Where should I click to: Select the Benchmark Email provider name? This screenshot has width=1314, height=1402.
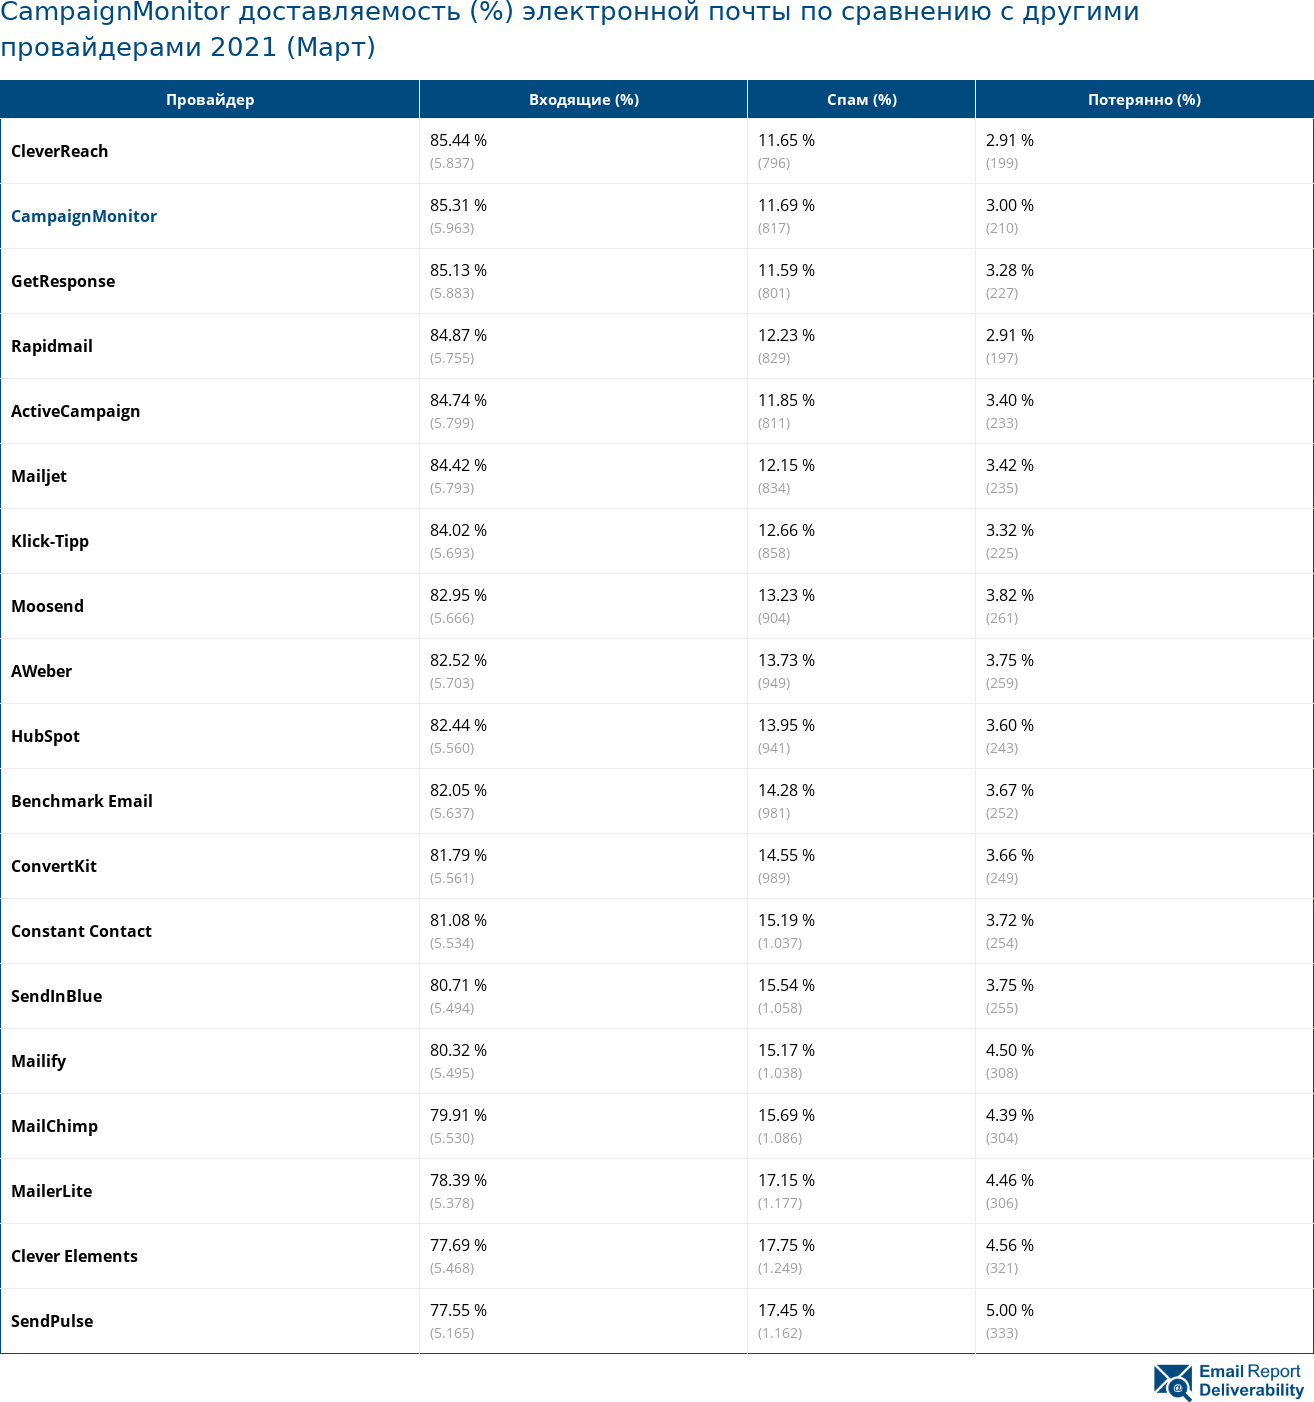coord(82,801)
